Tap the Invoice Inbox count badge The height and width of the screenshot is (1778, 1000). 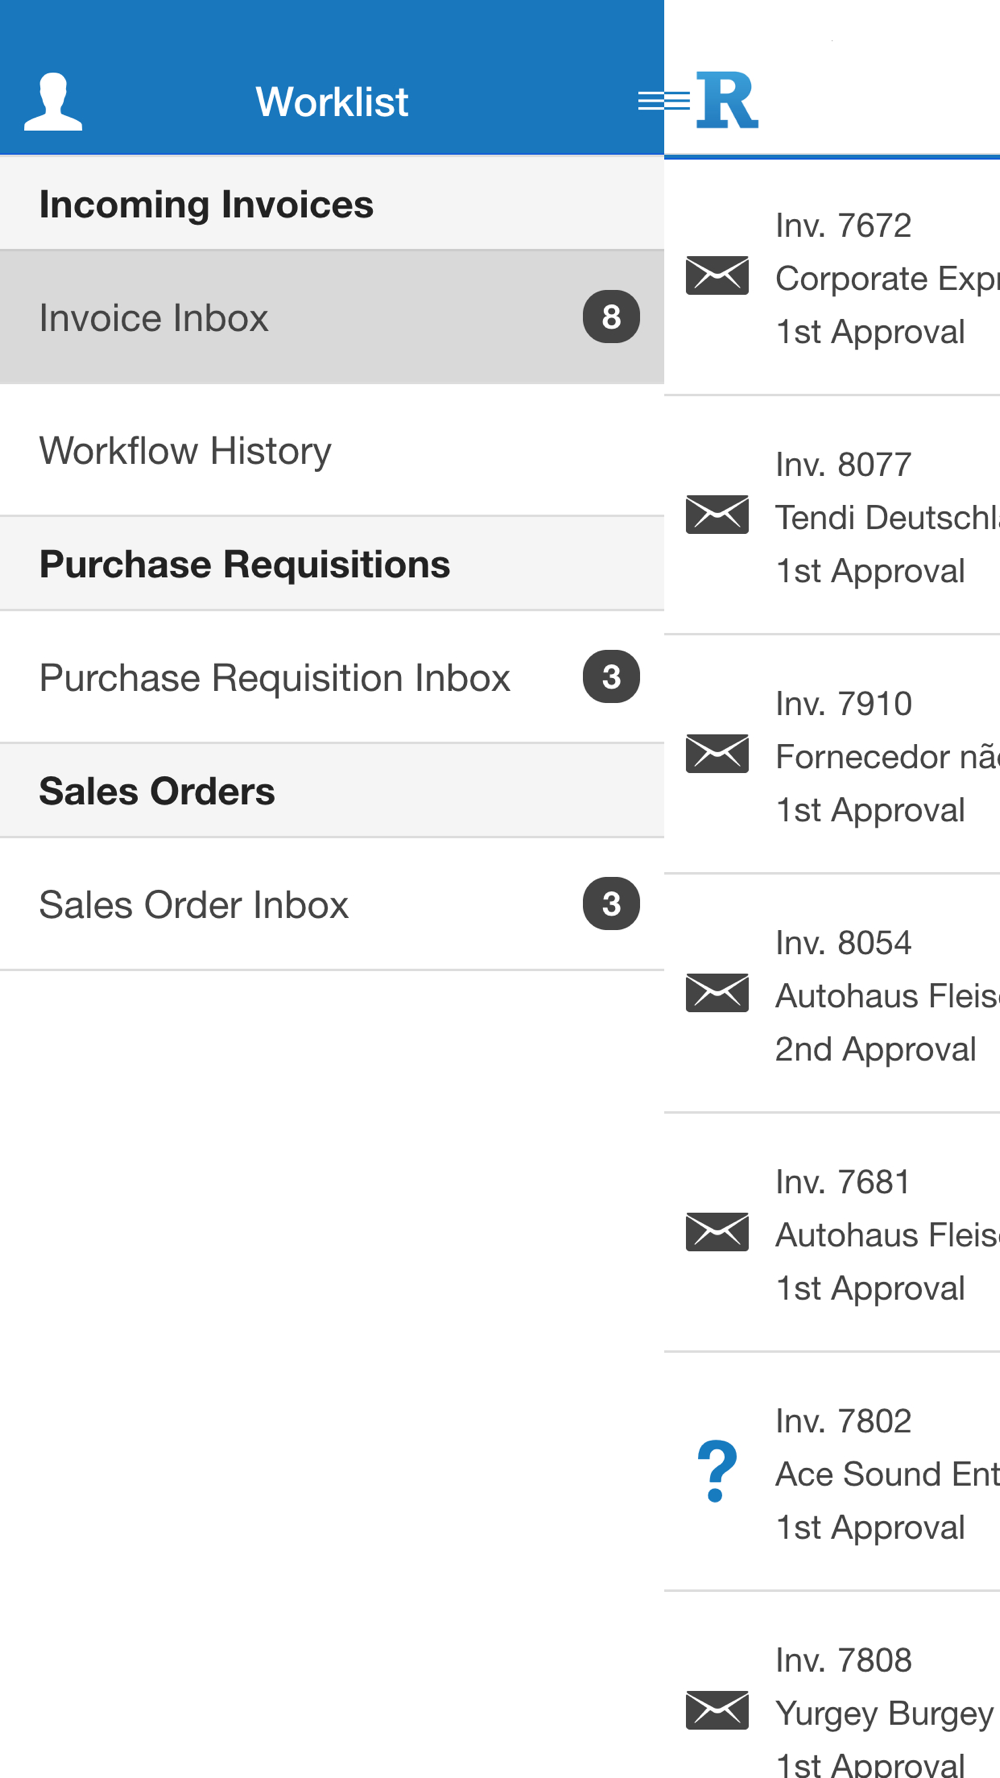click(611, 317)
